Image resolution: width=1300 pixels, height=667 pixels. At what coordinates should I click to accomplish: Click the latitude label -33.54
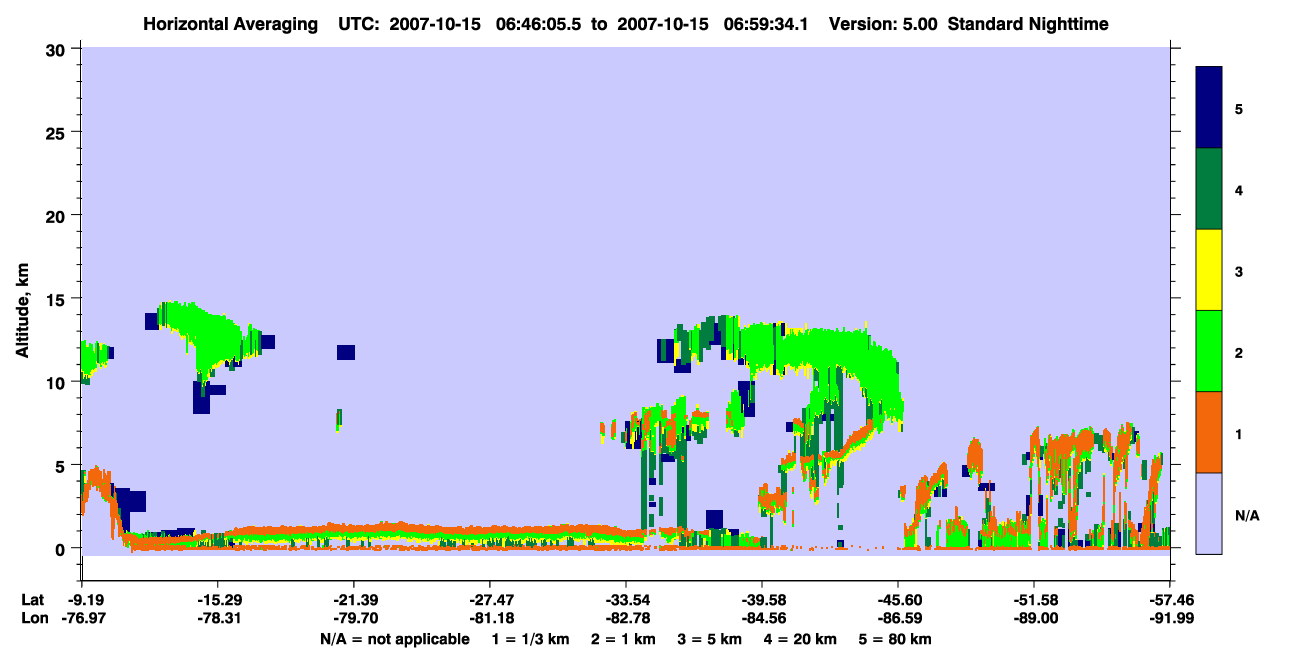[626, 599]
